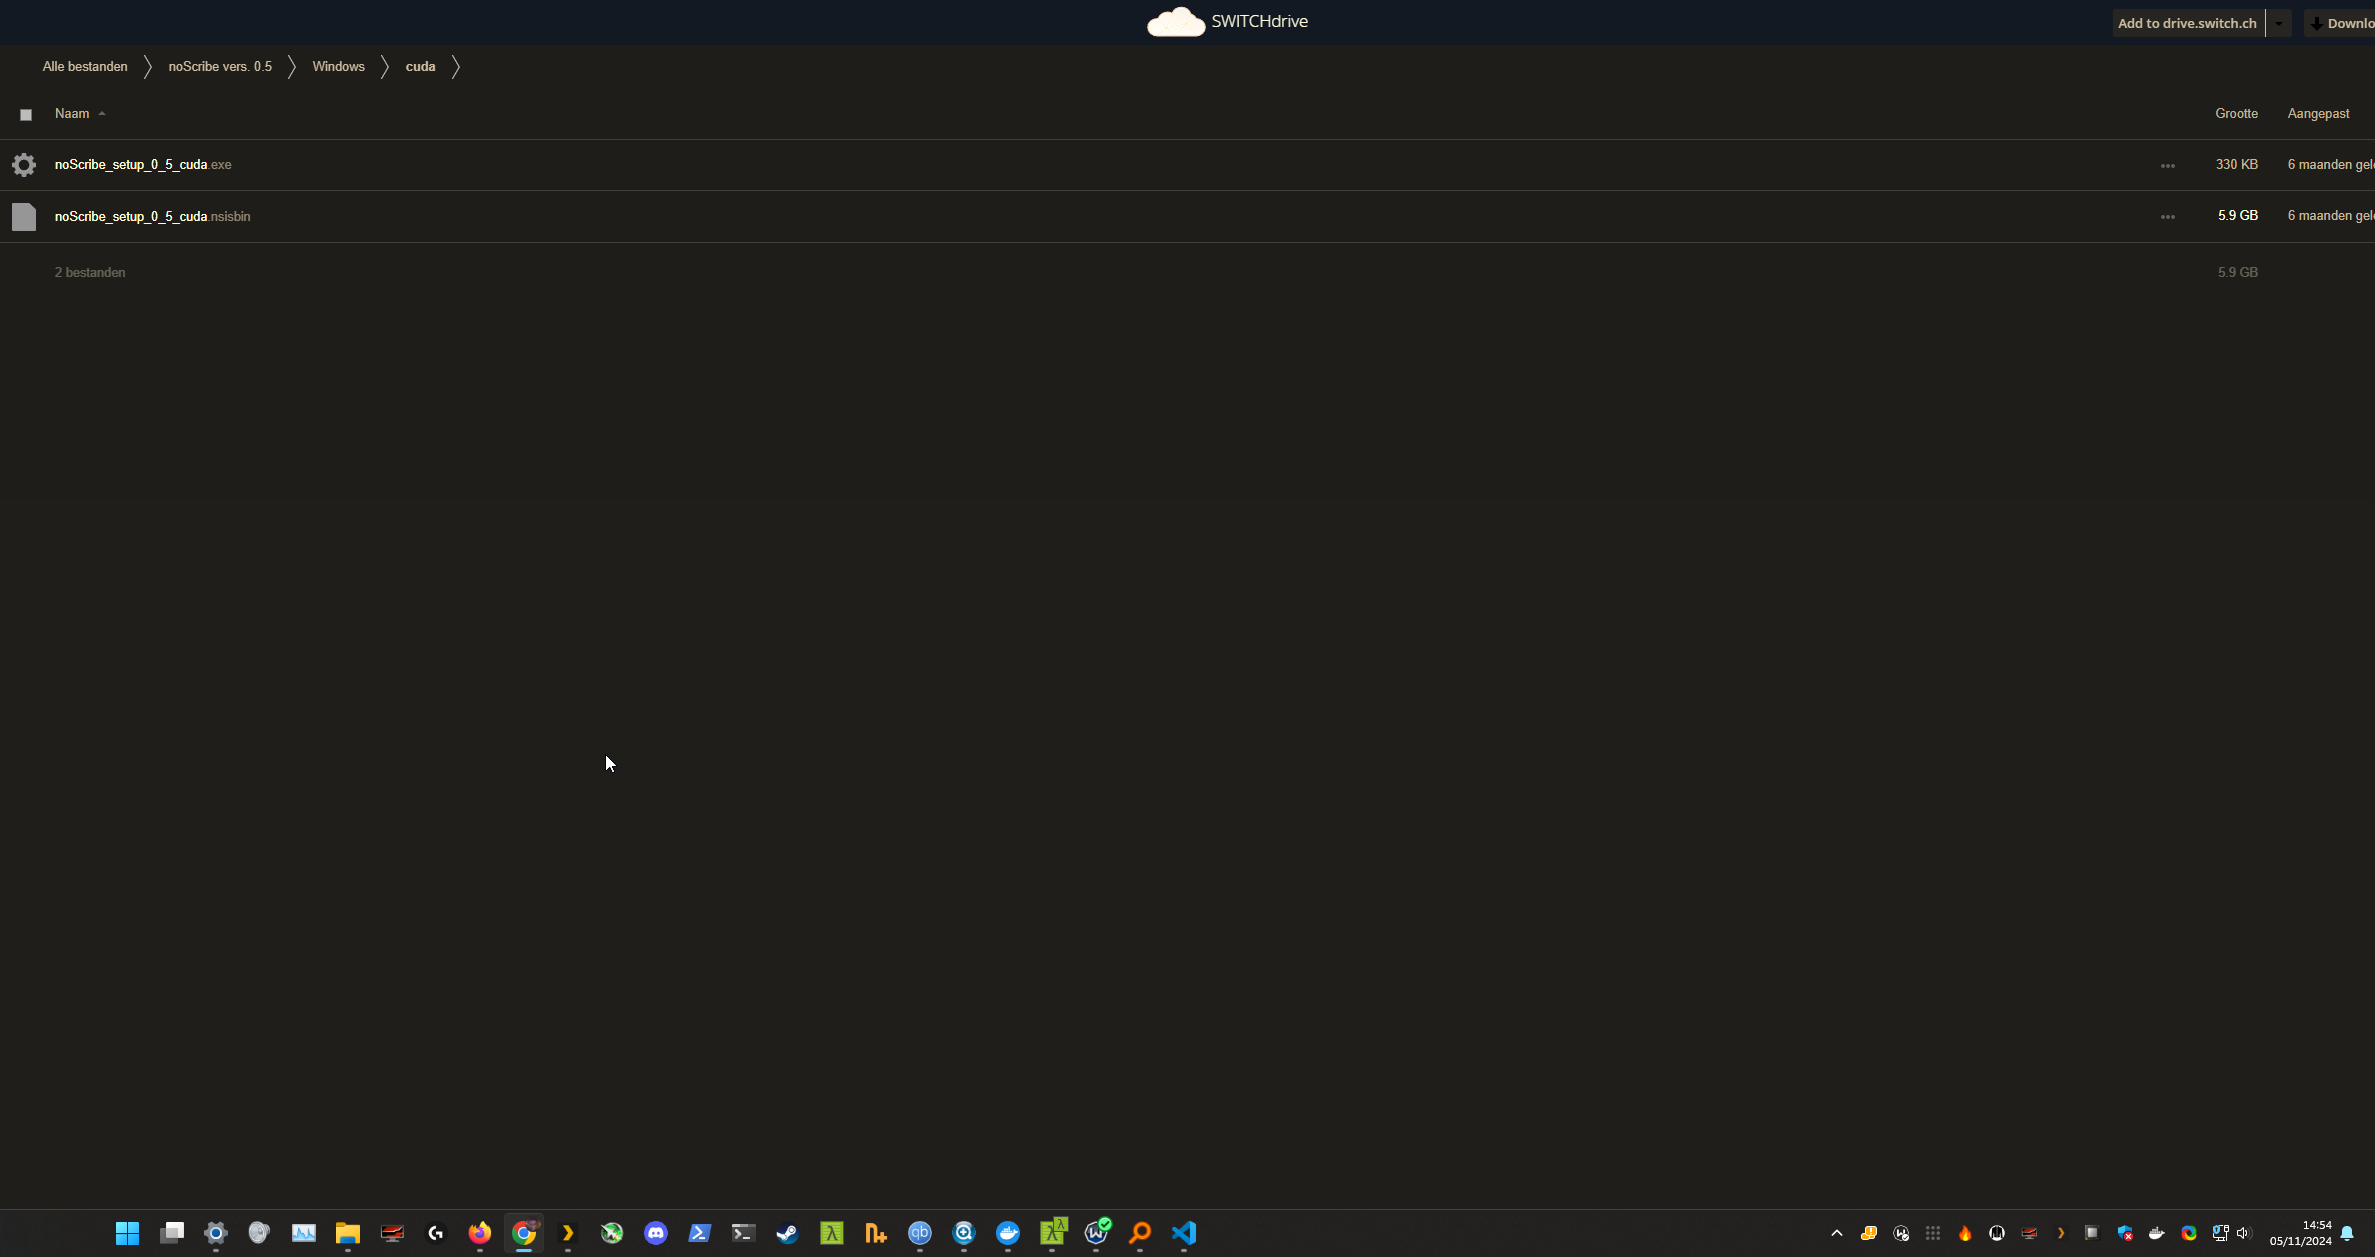Open Docker Desktop from the taskbar
Screen dimensions: 2375x1257
(1007, 1233)
